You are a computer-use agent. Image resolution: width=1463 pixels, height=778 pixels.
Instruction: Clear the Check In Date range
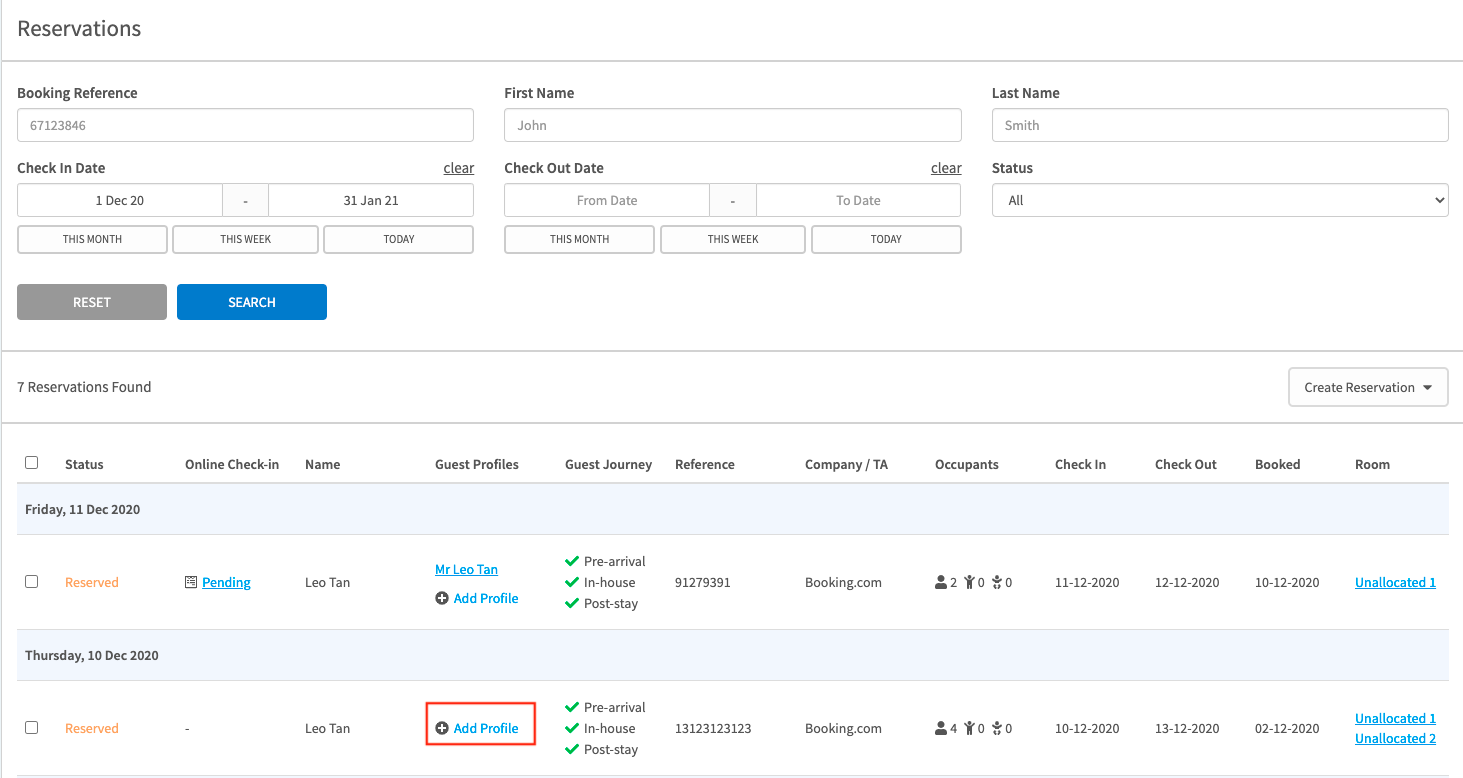[458, 168]
